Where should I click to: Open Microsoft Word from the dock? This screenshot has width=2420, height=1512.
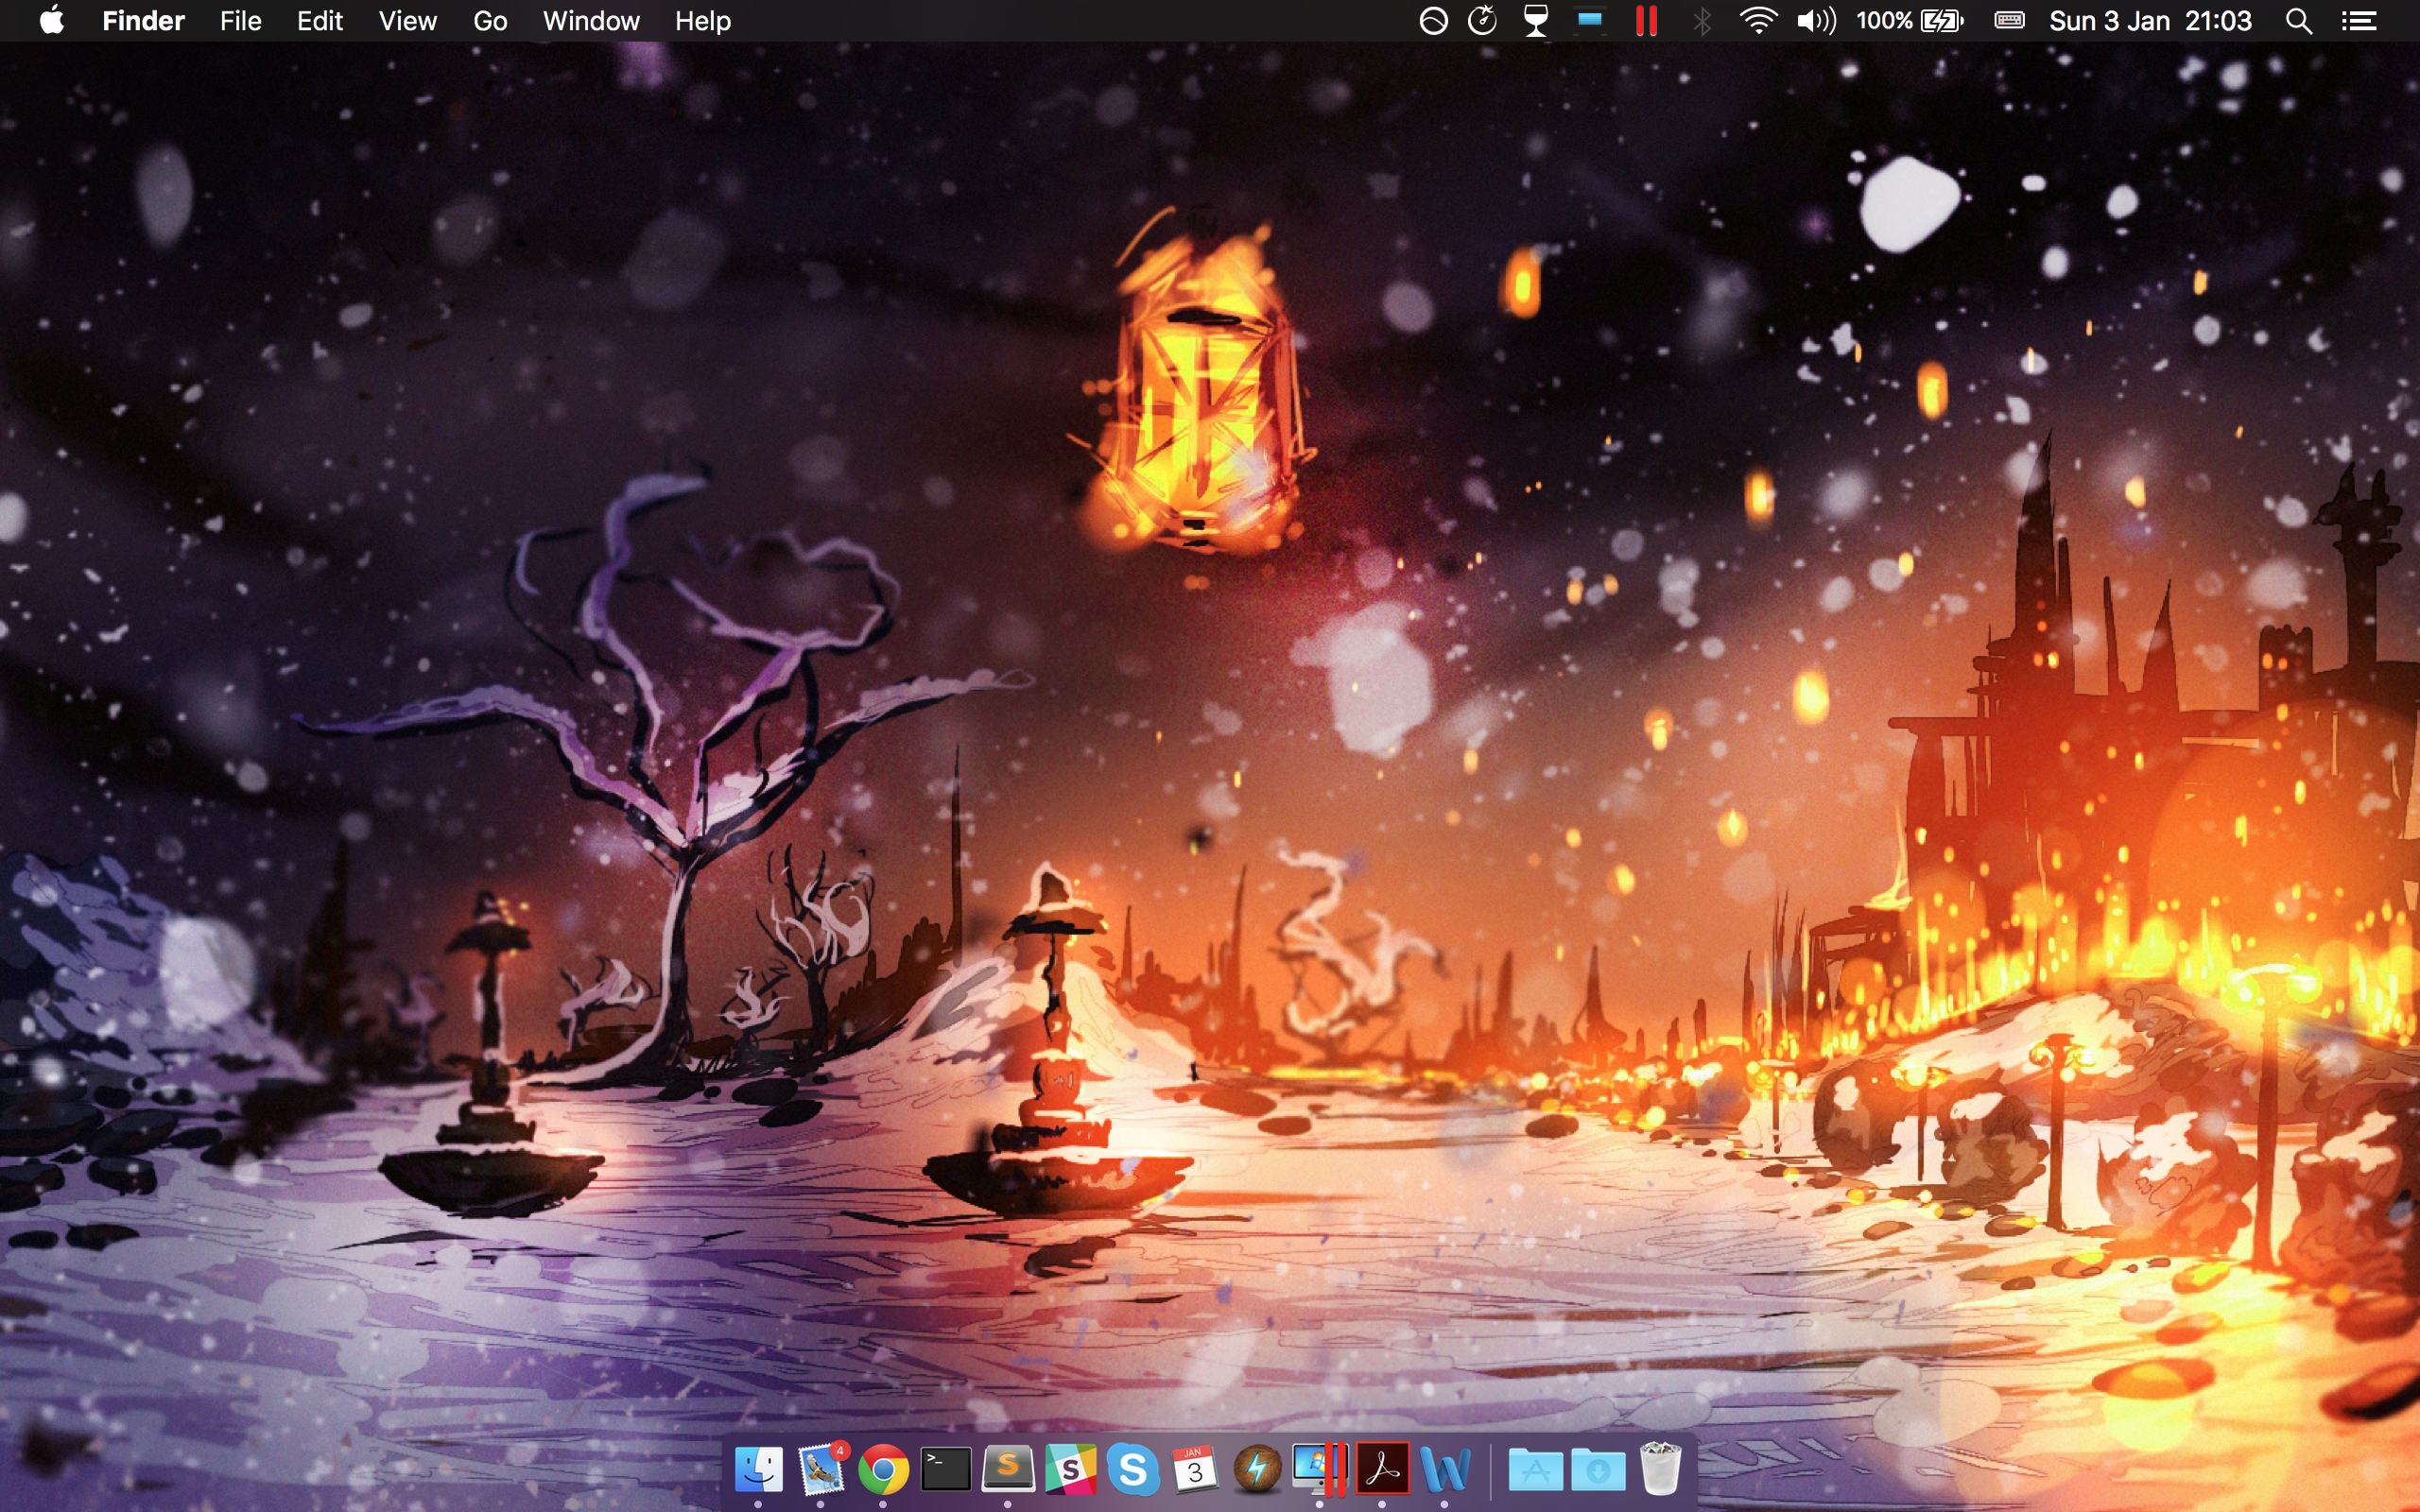pyautogui.click(x=1445, y=1469)
